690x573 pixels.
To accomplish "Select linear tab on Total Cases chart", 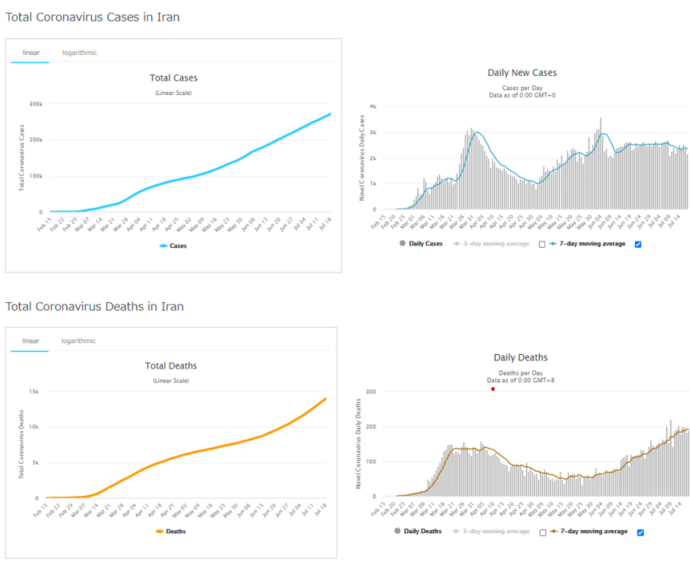I will tap(30, 53).
